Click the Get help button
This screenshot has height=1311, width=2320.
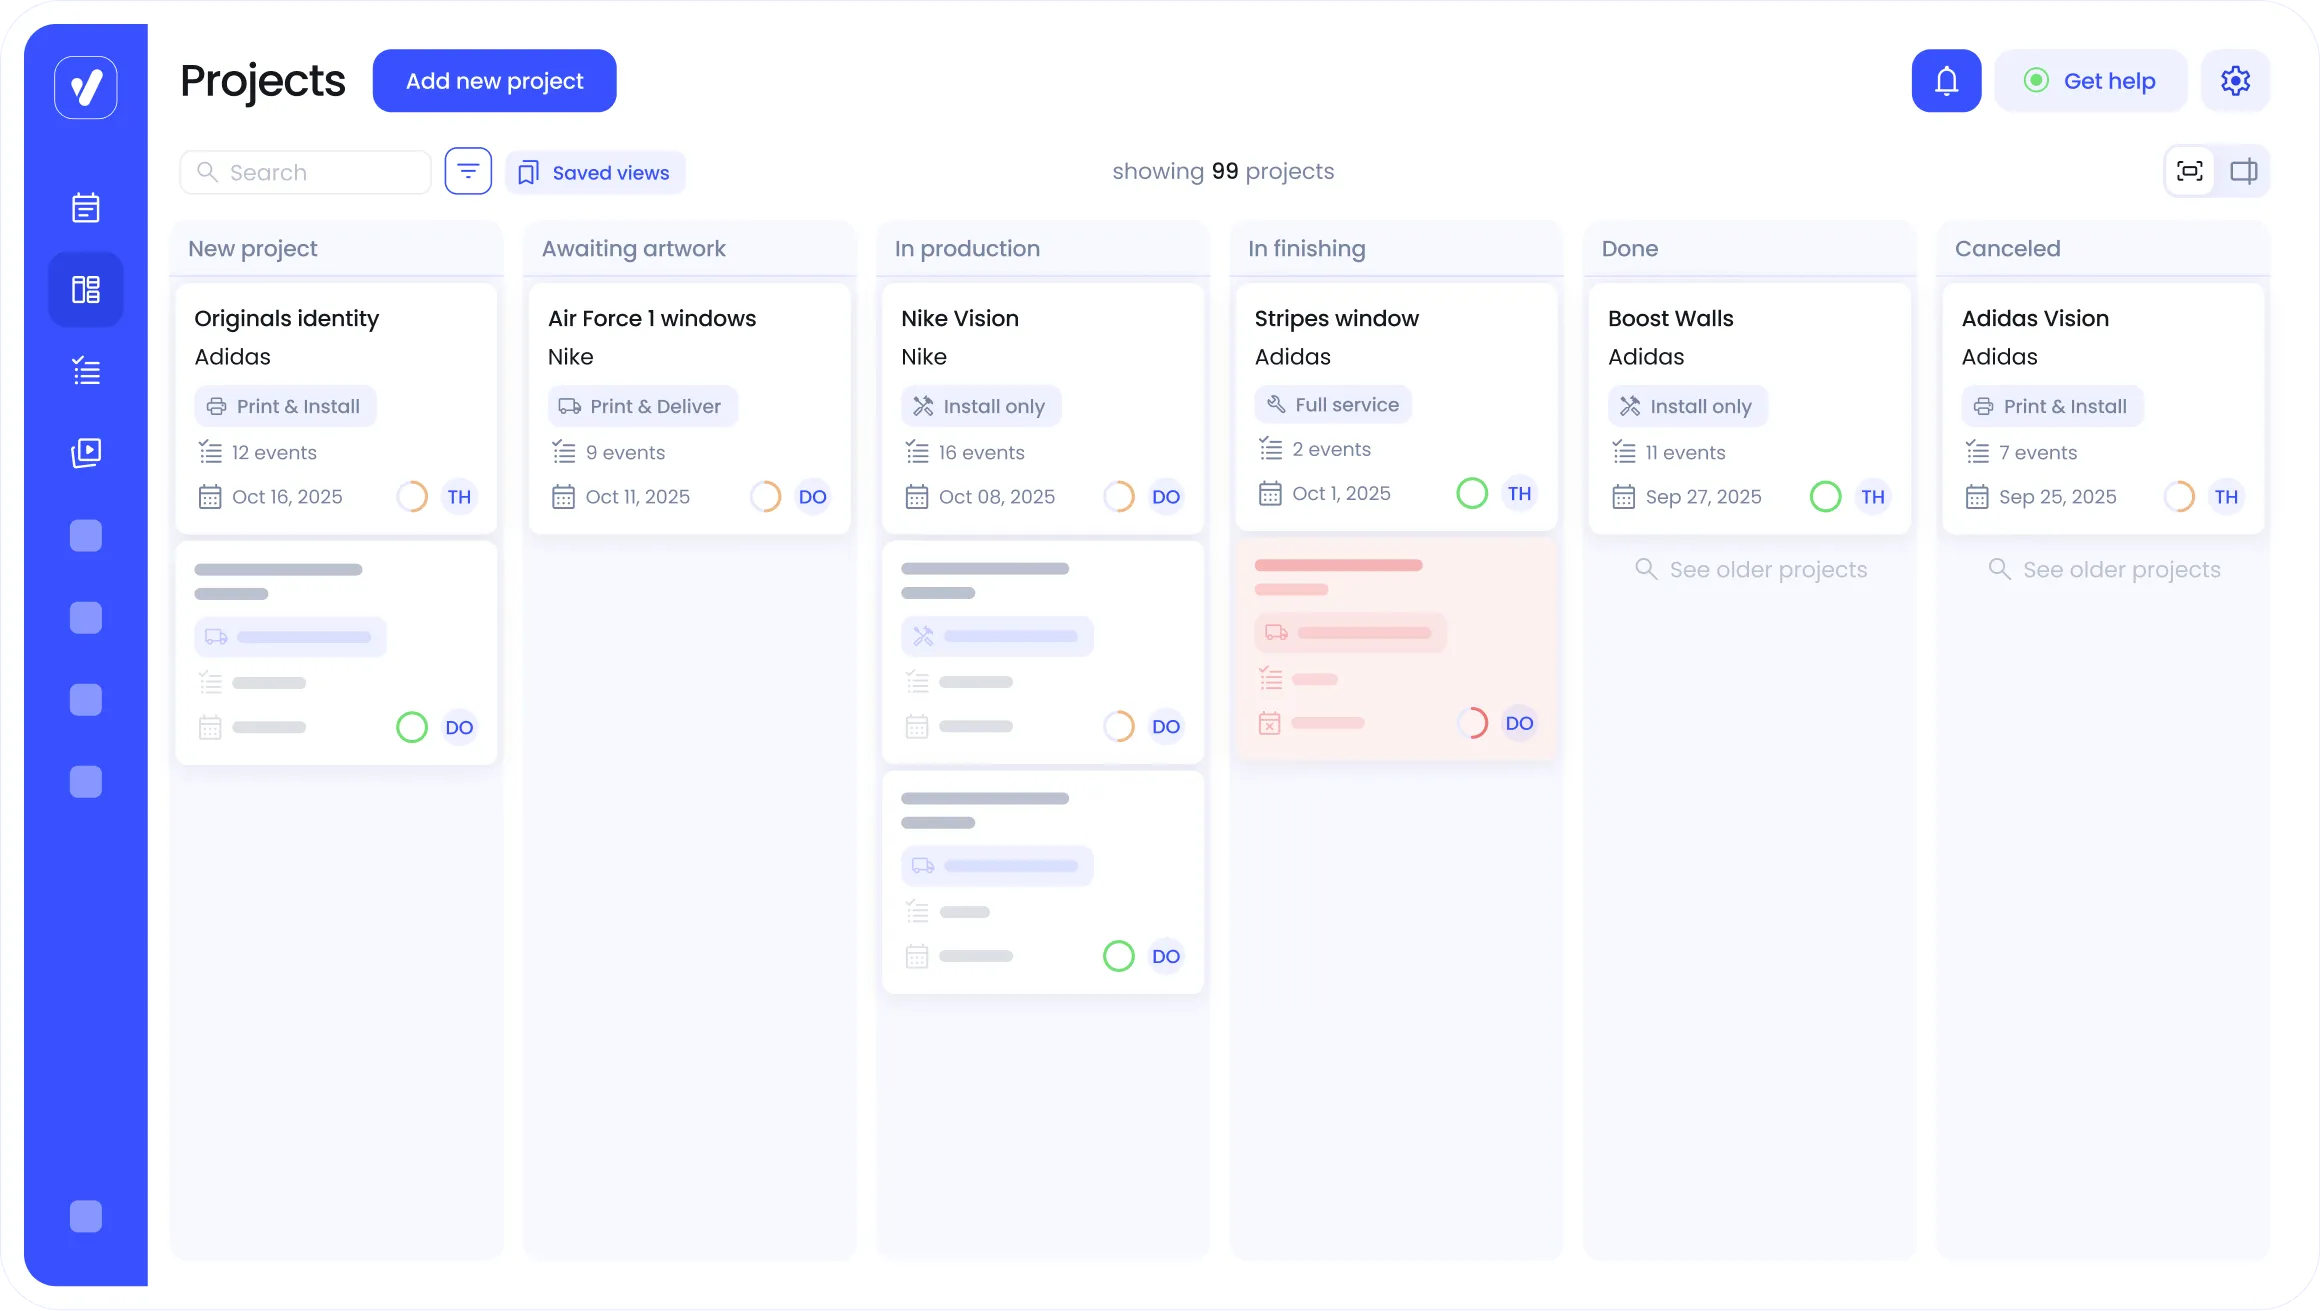point(2090,81)
